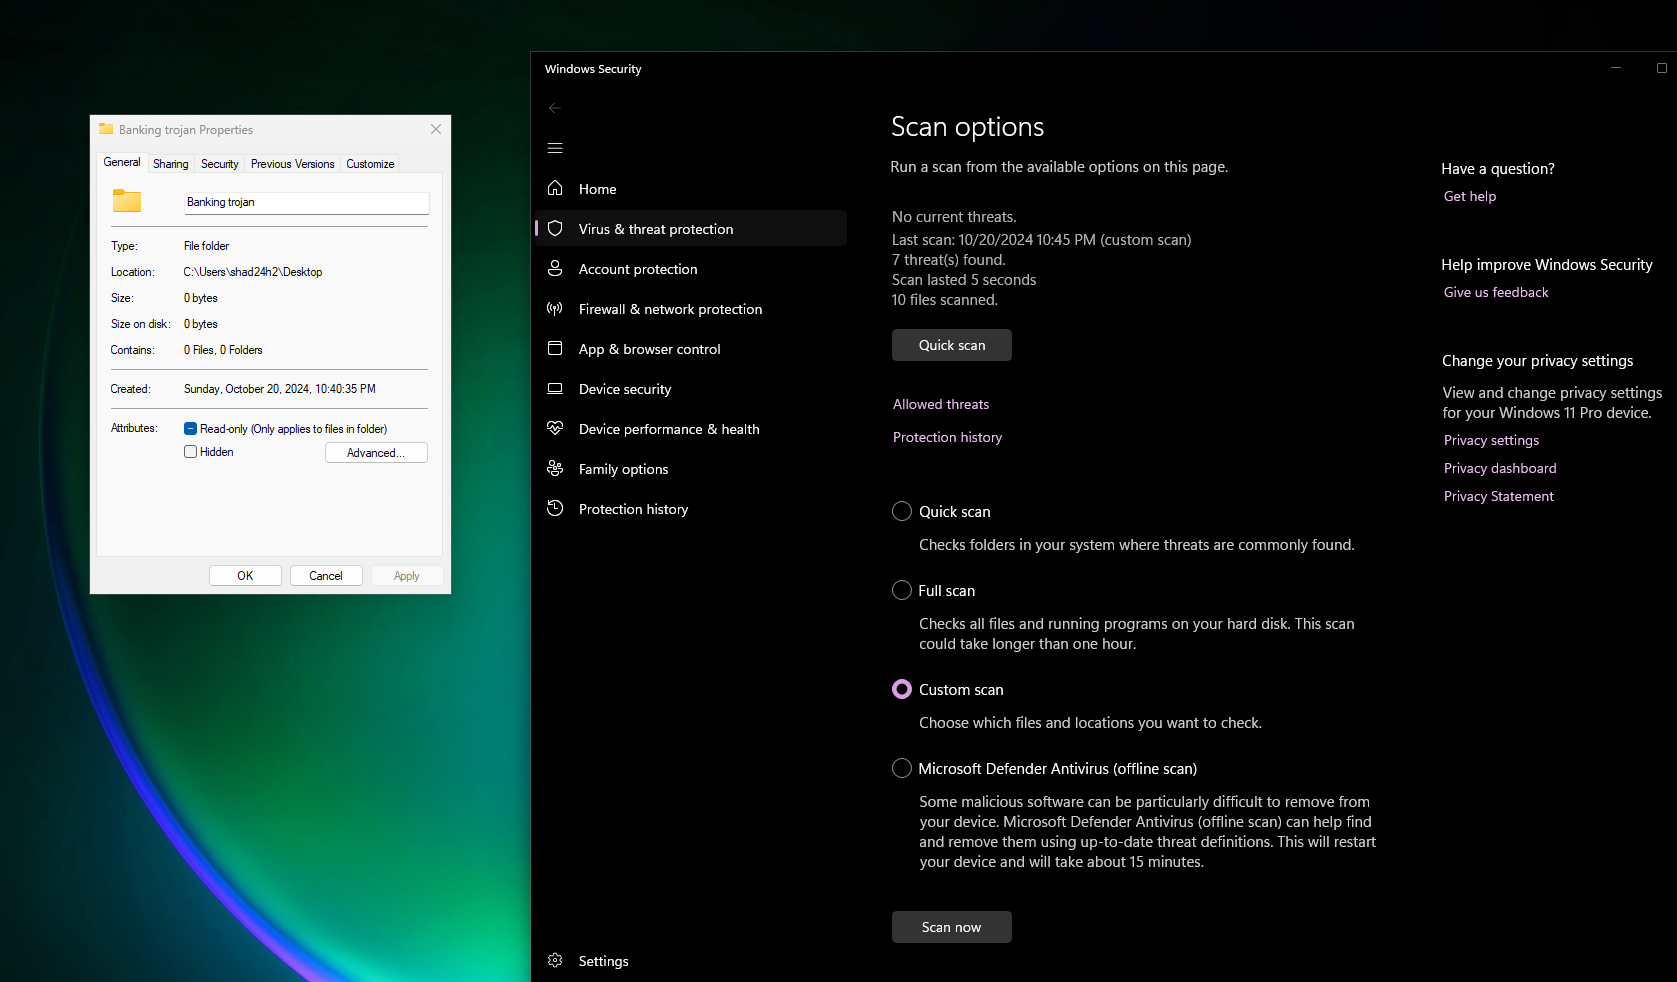Viewport: 1677px width, 982px height.
Task: Open the Privacy dashboard link
Action: 1499,468
